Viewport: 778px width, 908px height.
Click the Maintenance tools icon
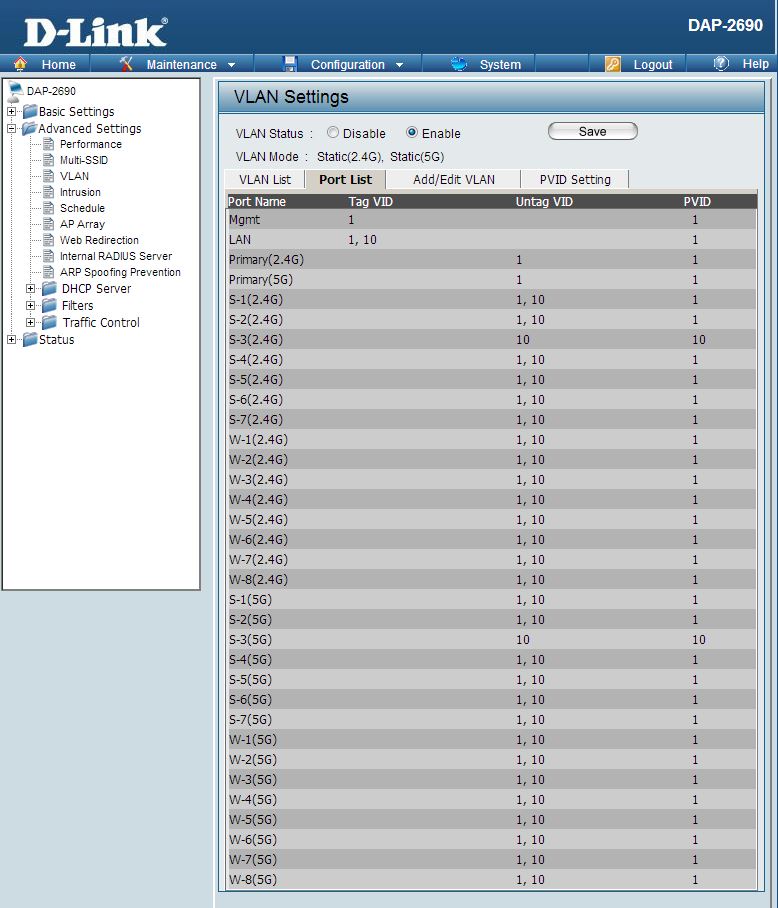click(x=126, y=64)
